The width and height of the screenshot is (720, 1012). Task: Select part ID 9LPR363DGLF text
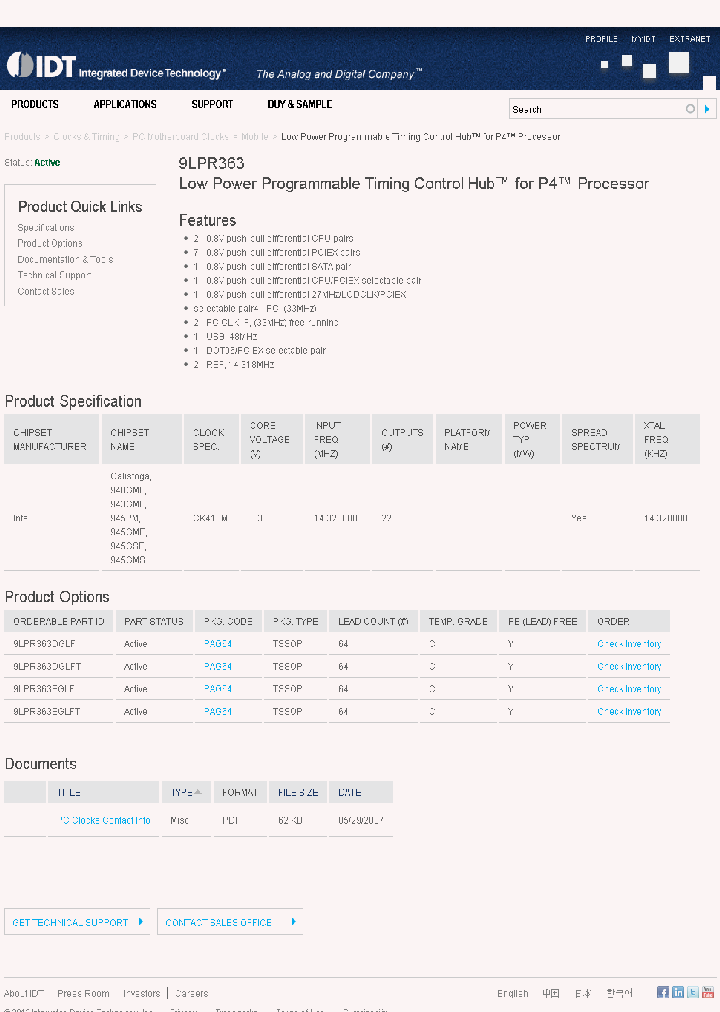coord(45,643)
